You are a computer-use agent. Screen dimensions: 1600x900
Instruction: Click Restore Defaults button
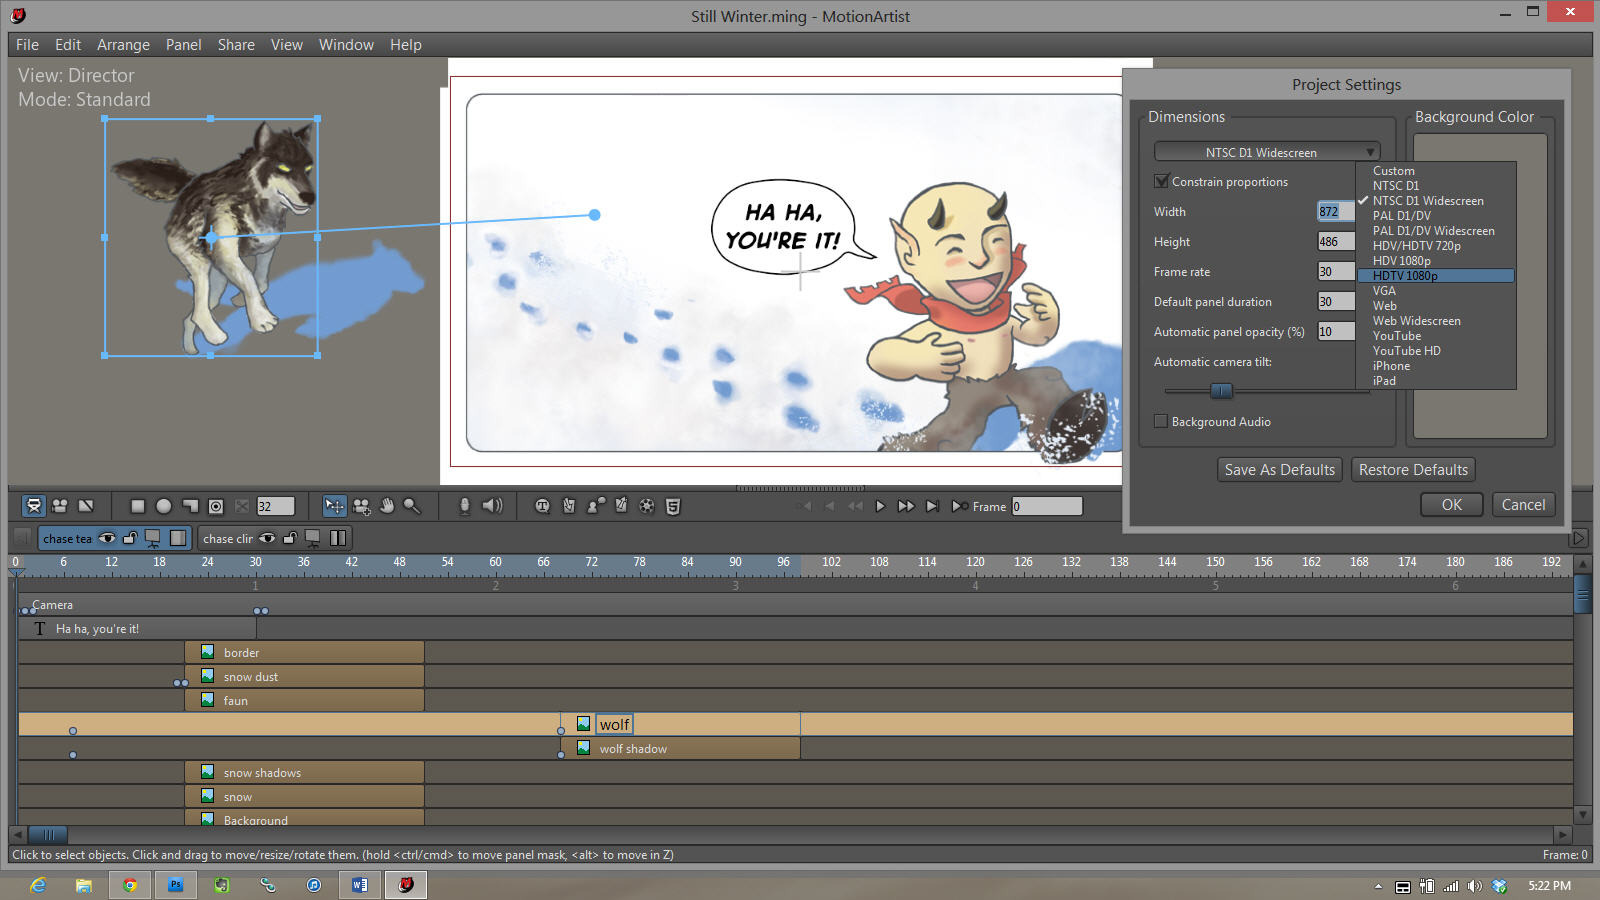click(x=1413, y=470)
